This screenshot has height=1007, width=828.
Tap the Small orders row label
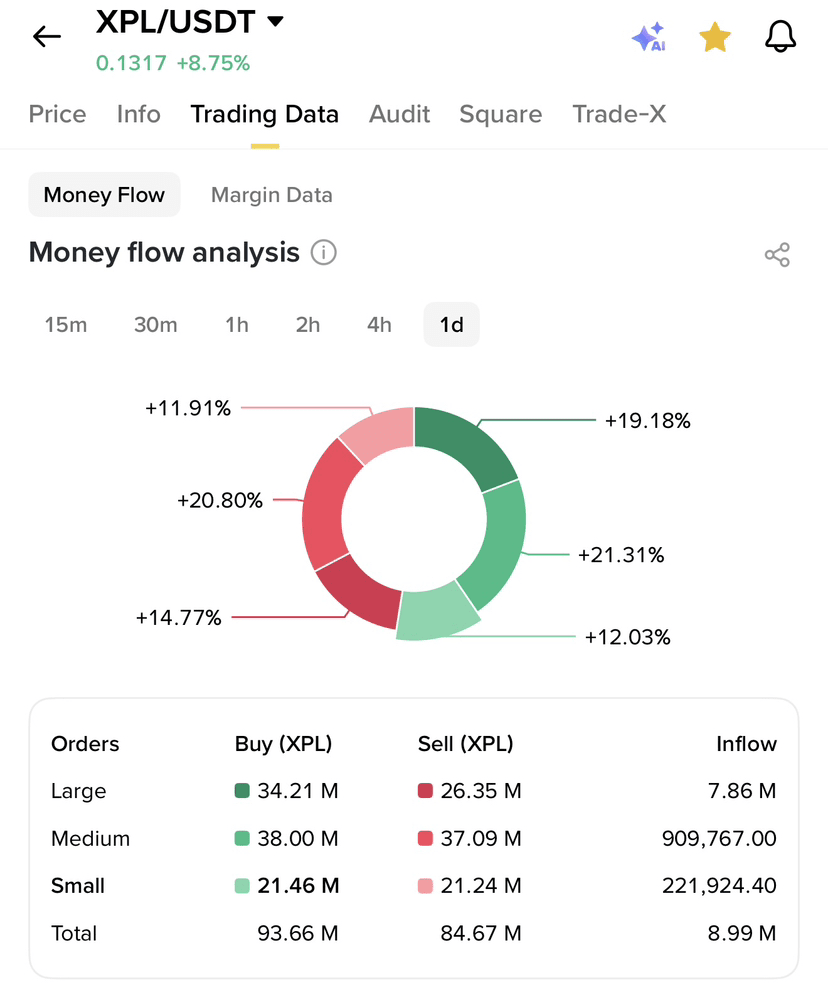pyautogui.click(x=78, y=886)
